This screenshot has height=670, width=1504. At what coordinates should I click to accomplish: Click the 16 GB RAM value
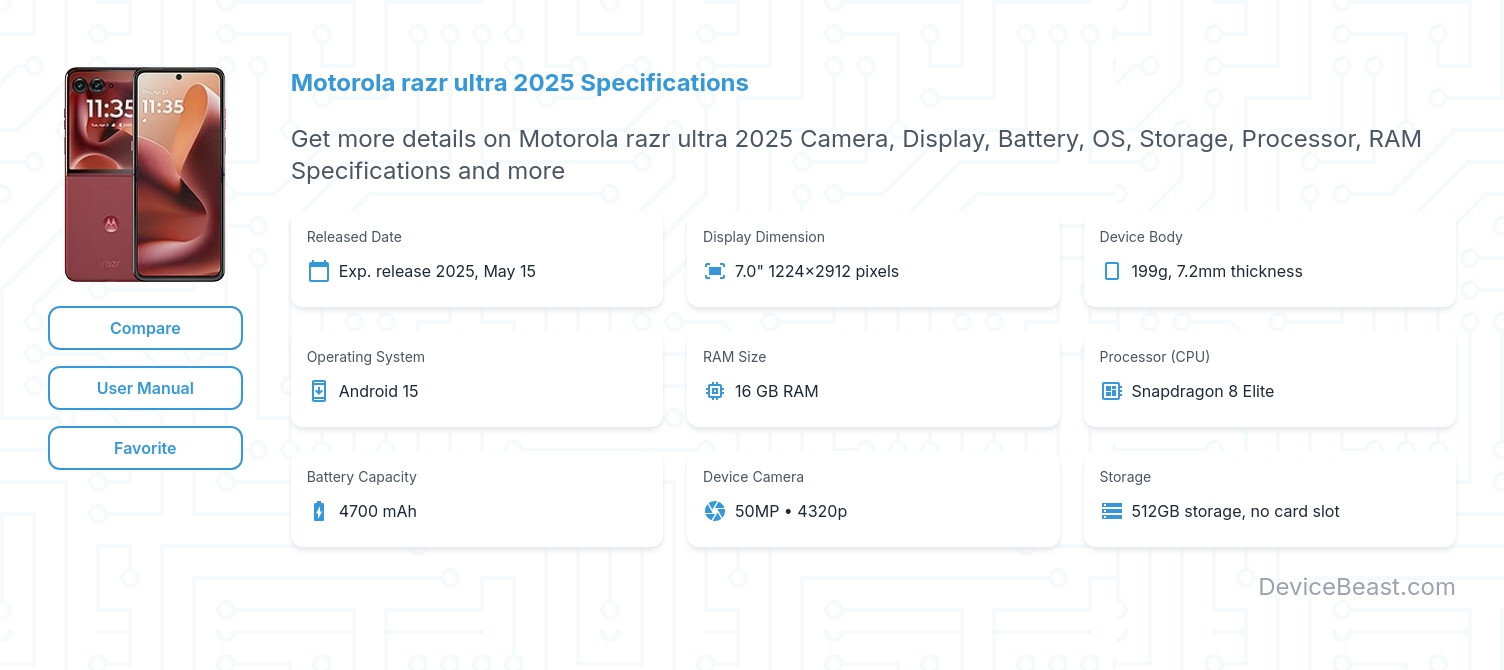pos(776,391)
